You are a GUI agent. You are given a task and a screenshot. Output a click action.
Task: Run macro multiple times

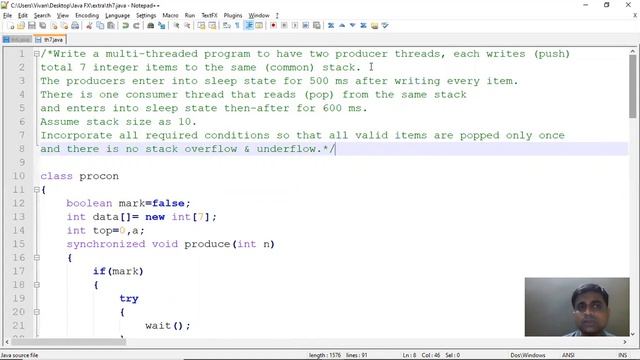pos(305,26)
